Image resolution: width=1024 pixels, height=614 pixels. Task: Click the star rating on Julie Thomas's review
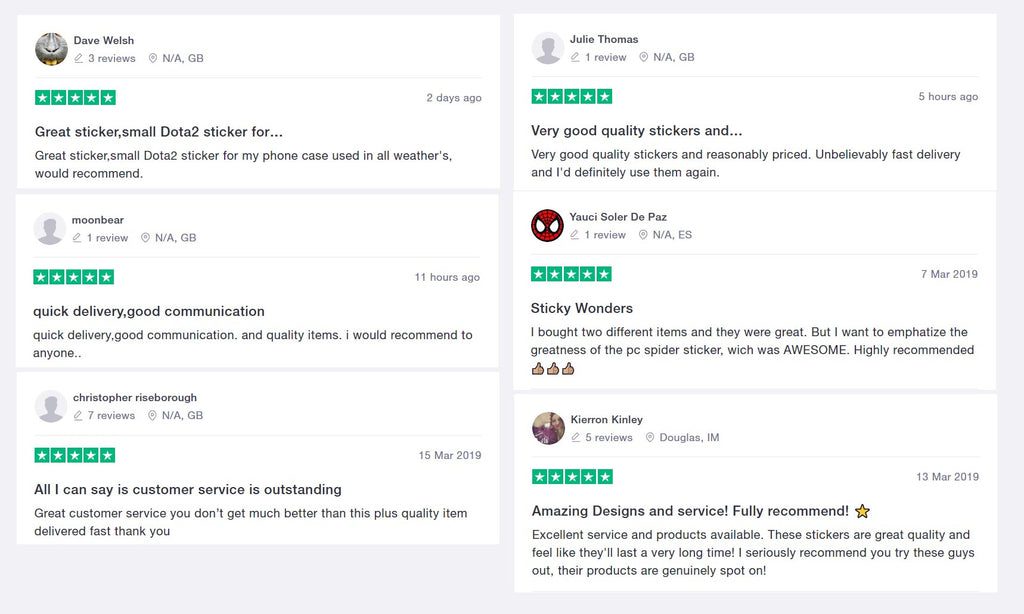(571, 97)
